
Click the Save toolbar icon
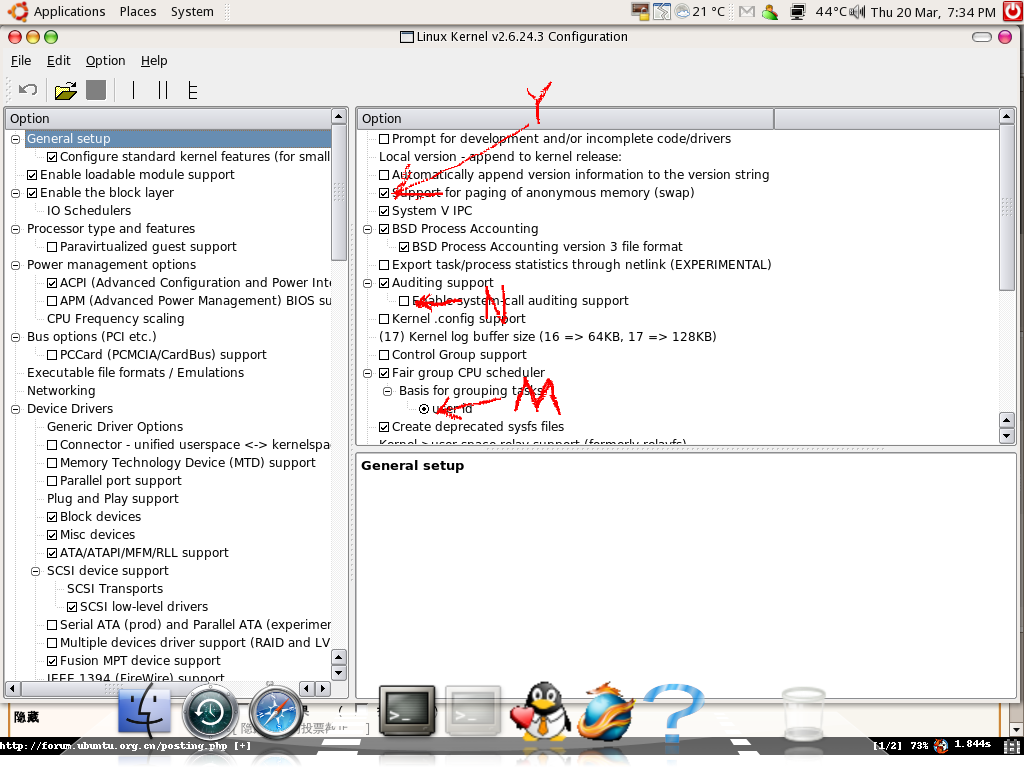(x=96, y=90)
